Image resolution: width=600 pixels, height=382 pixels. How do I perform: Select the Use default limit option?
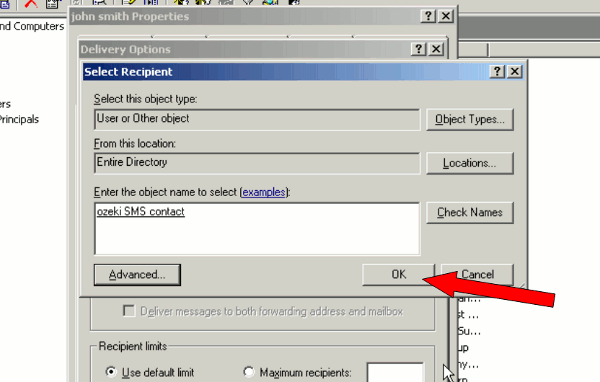111,372
